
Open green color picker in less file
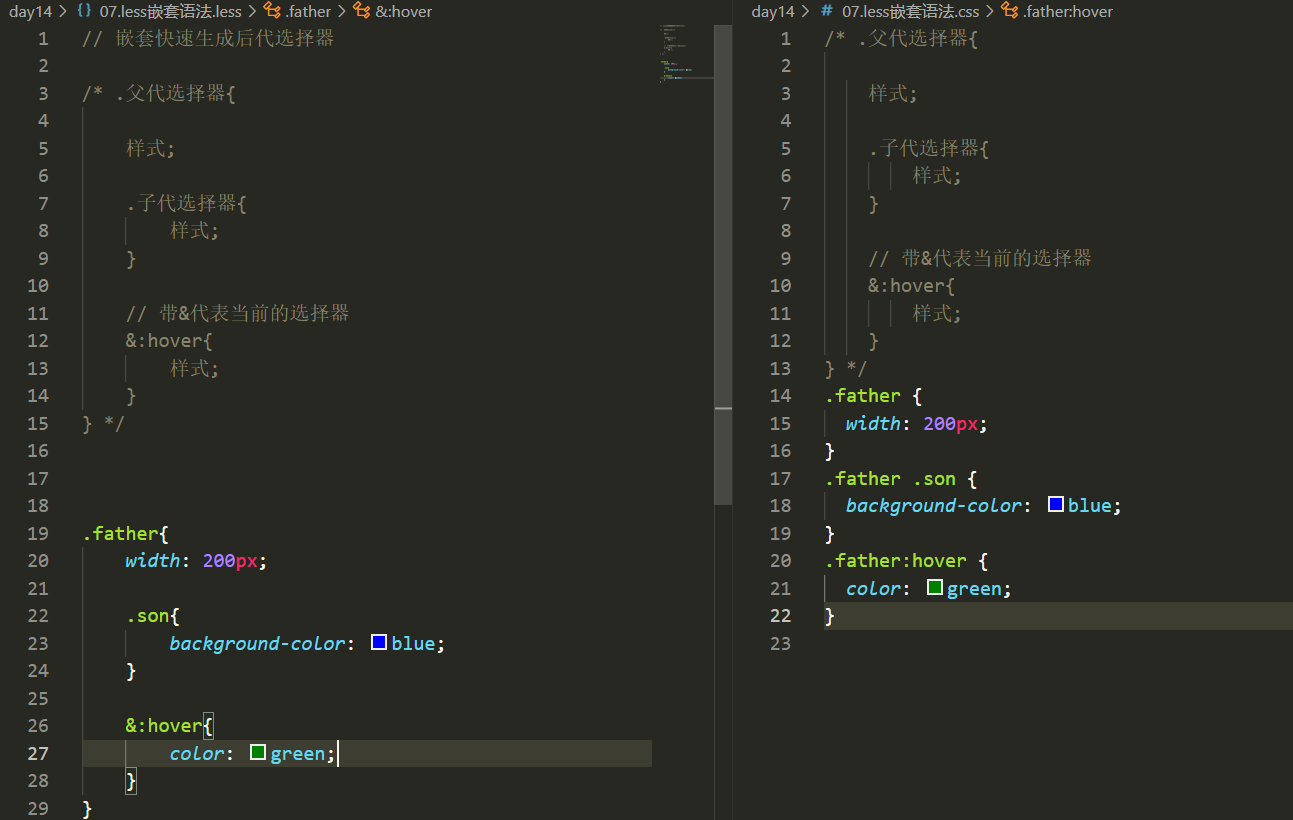coord(258,752)
